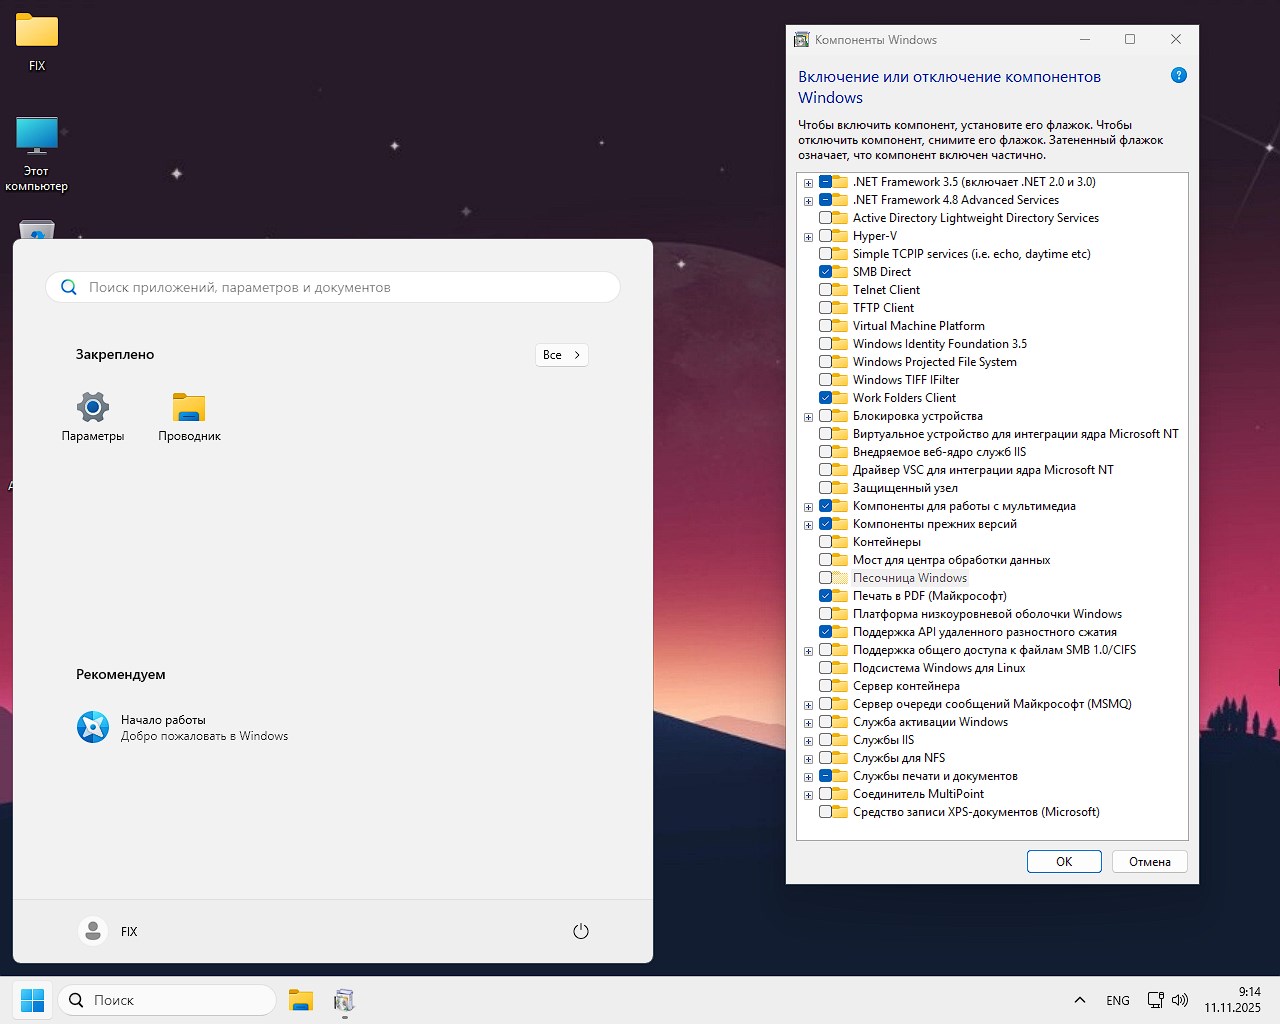Click the FIX user account icon
1280x1024 pixels.
[x=92, y=930]
